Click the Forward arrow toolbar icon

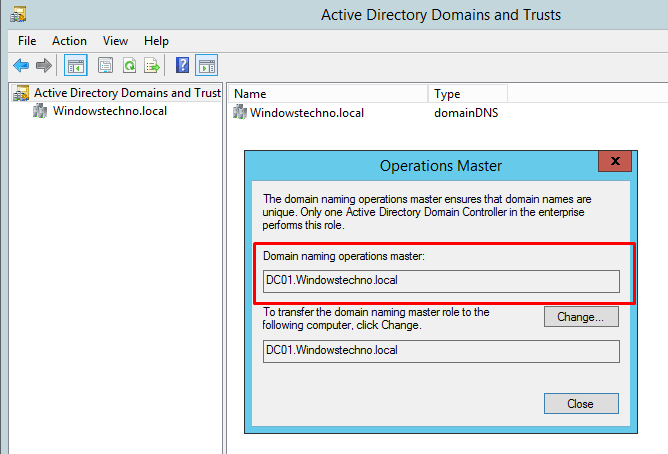pyautogui.click(x=43, y=66)
